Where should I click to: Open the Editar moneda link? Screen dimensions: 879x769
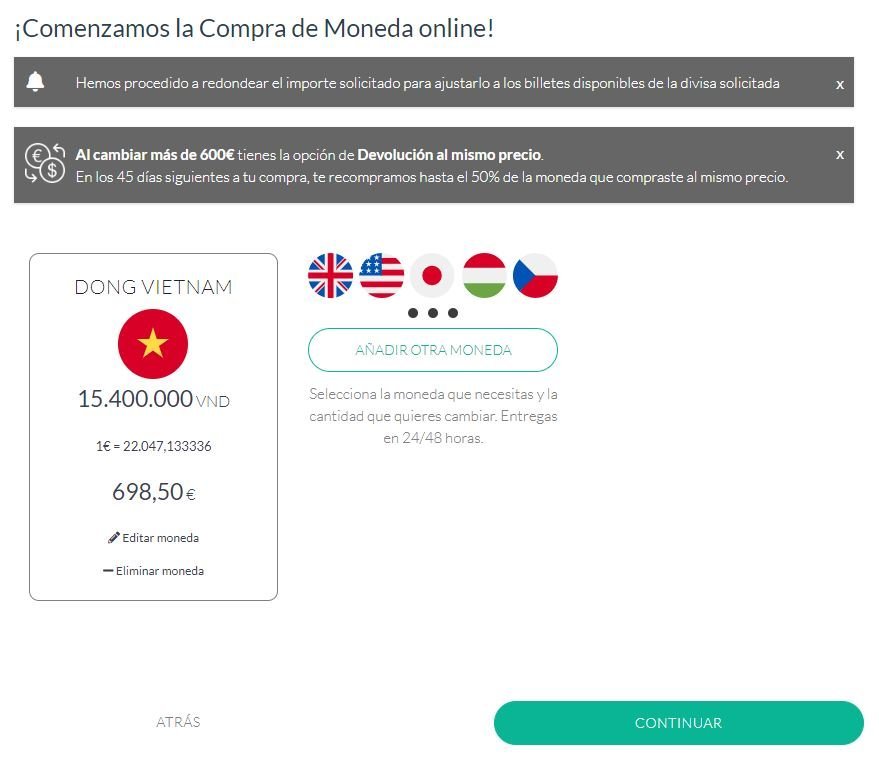coord(160,538)
